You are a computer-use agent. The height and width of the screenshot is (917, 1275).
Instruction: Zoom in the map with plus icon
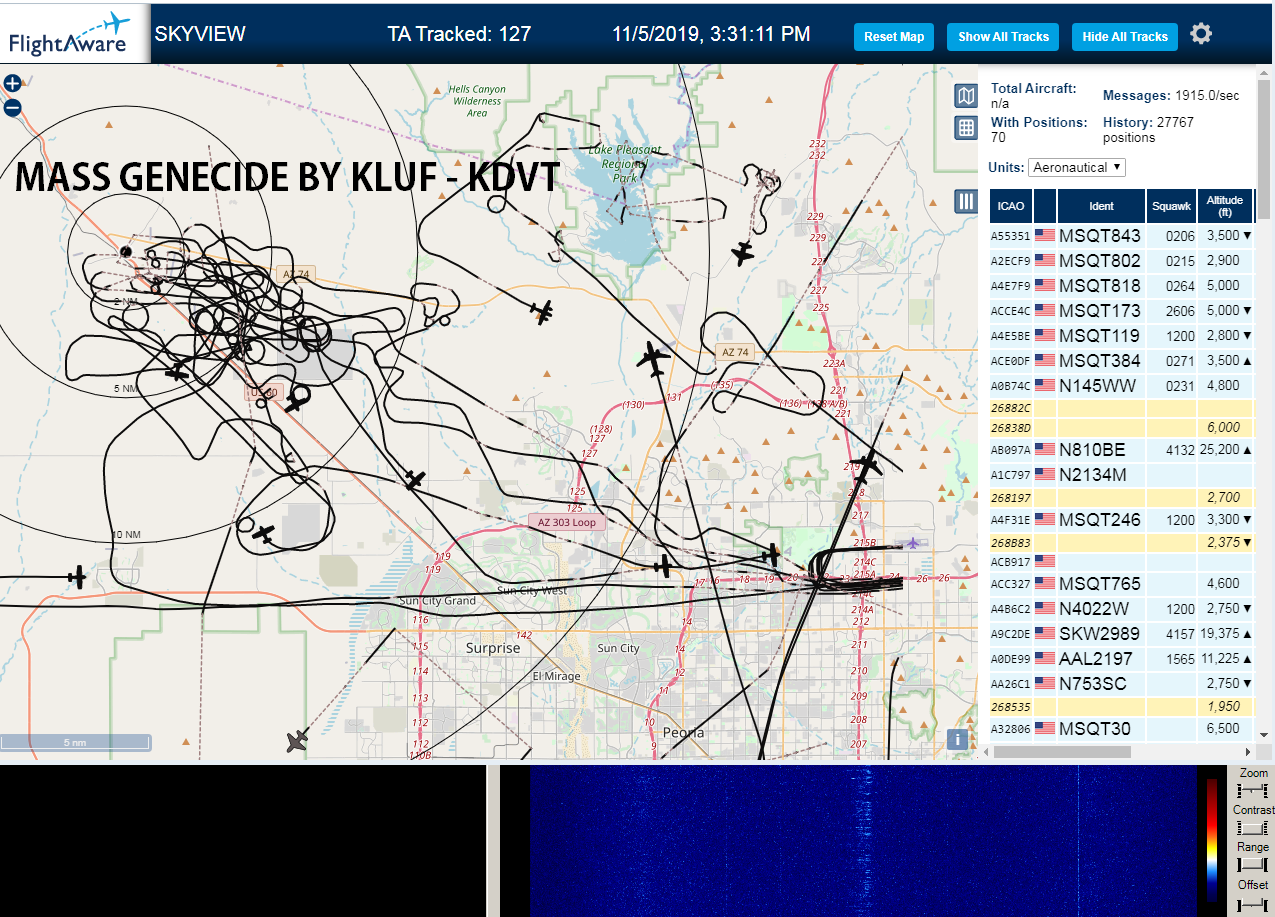point(13,84)
